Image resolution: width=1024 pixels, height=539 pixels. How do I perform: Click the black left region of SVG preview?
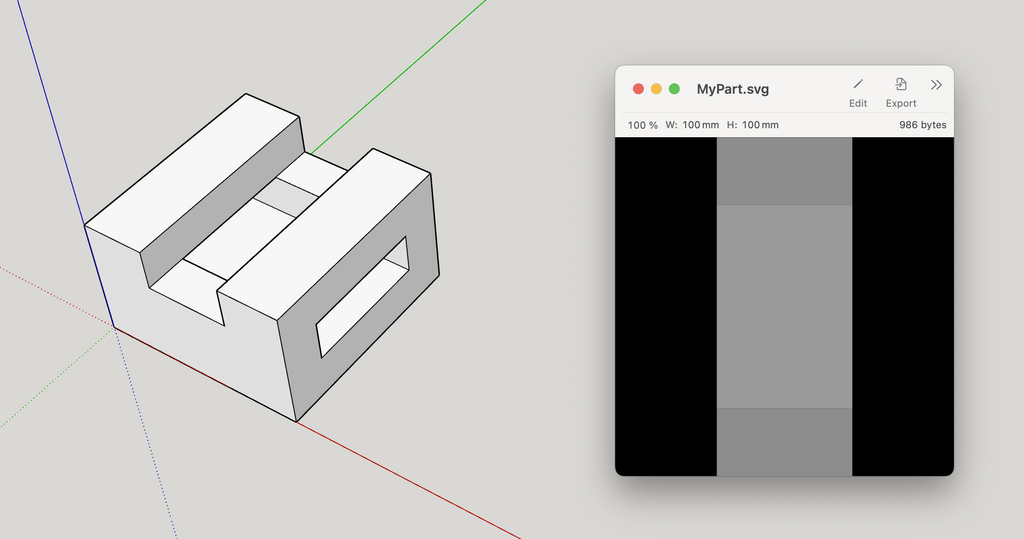pos(666,305)
